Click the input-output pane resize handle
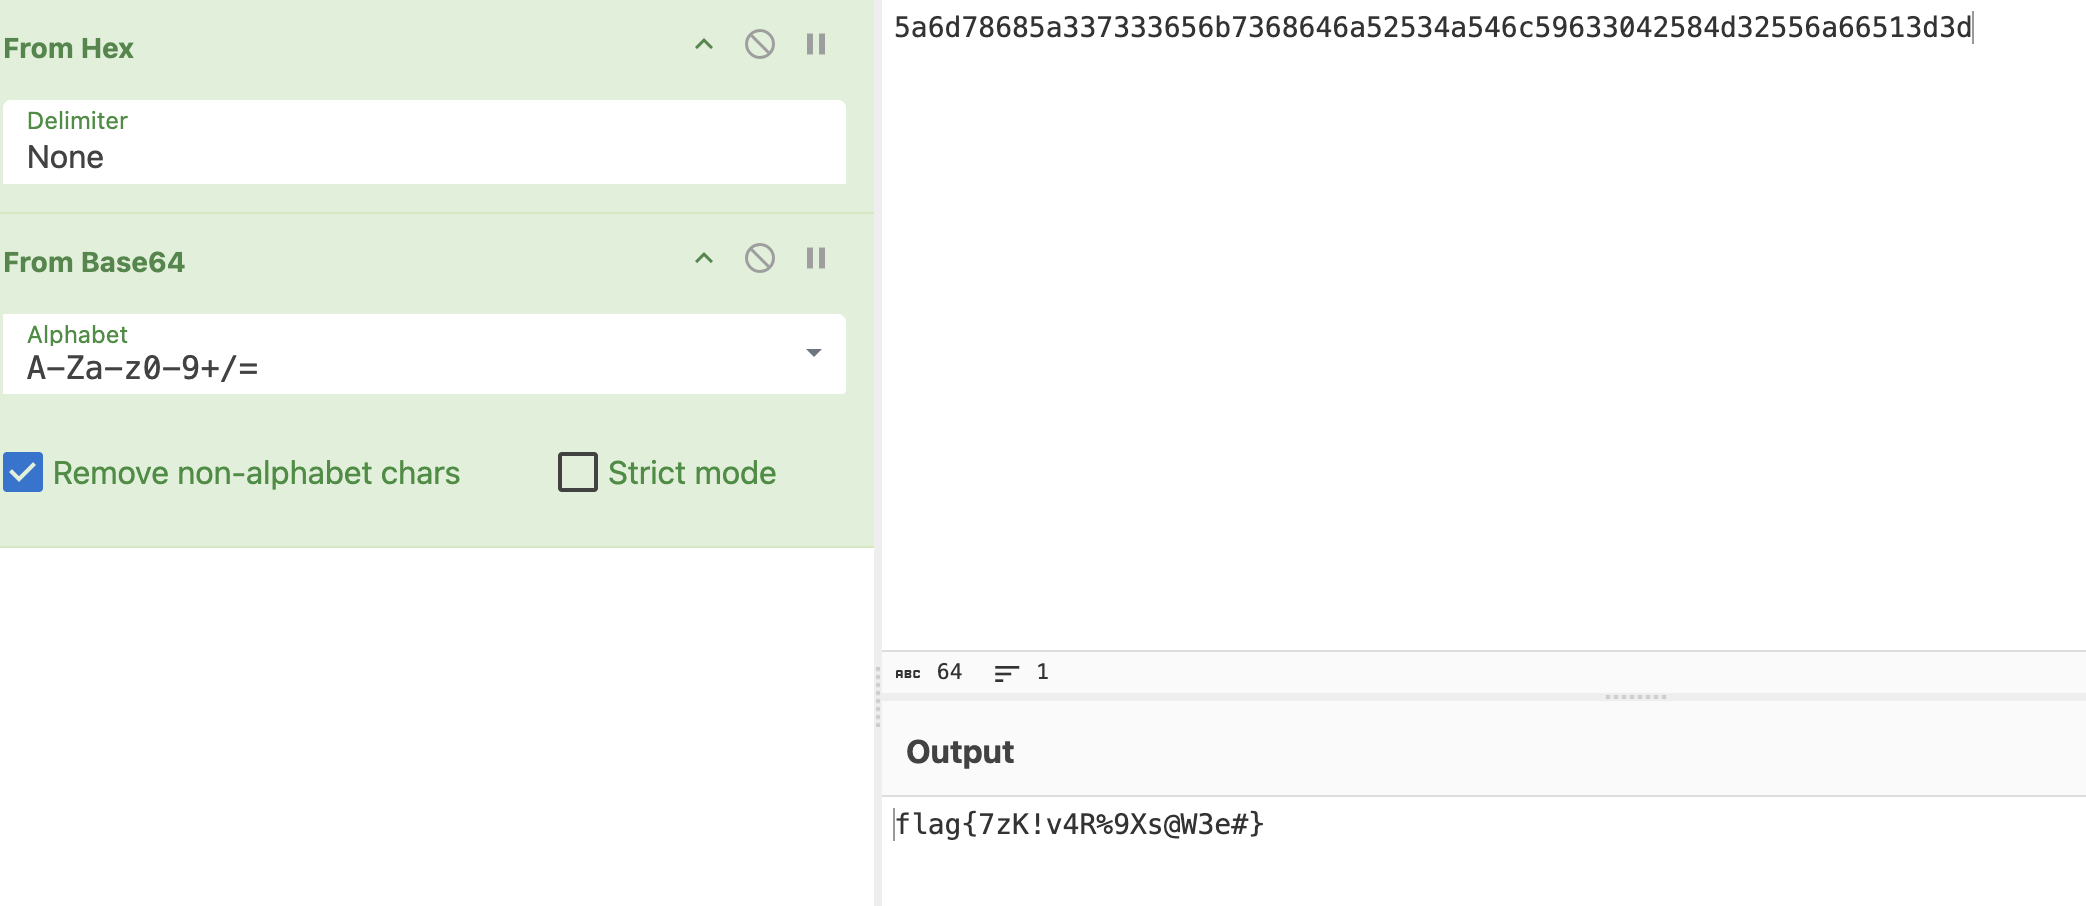2086x906 pixels. (x=1635, y=697)
